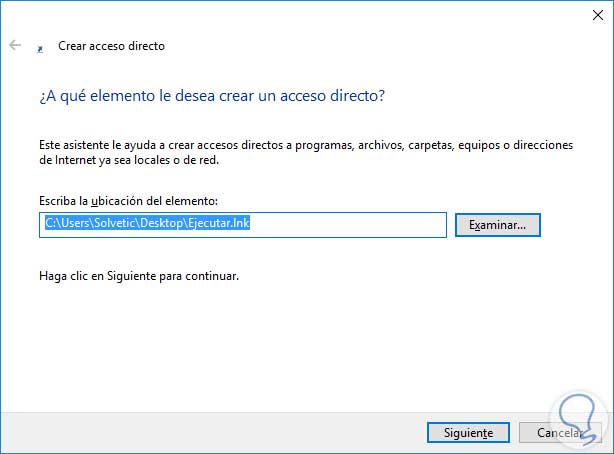Continue with the Siguiente button
The image size is (614, 454).
tap(460, 433)
